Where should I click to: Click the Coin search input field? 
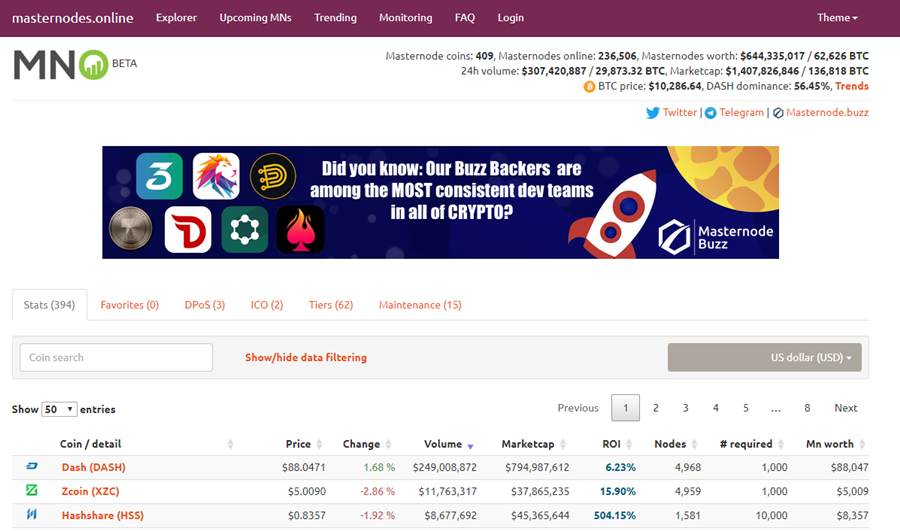116,357
